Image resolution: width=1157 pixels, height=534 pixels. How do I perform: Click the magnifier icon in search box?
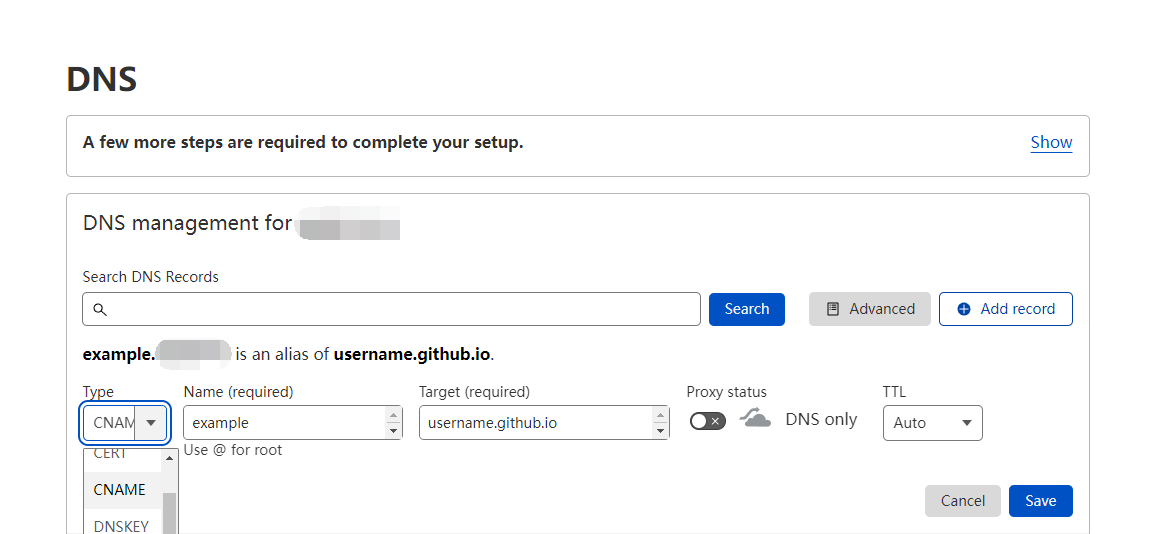(x=99, y=310)
